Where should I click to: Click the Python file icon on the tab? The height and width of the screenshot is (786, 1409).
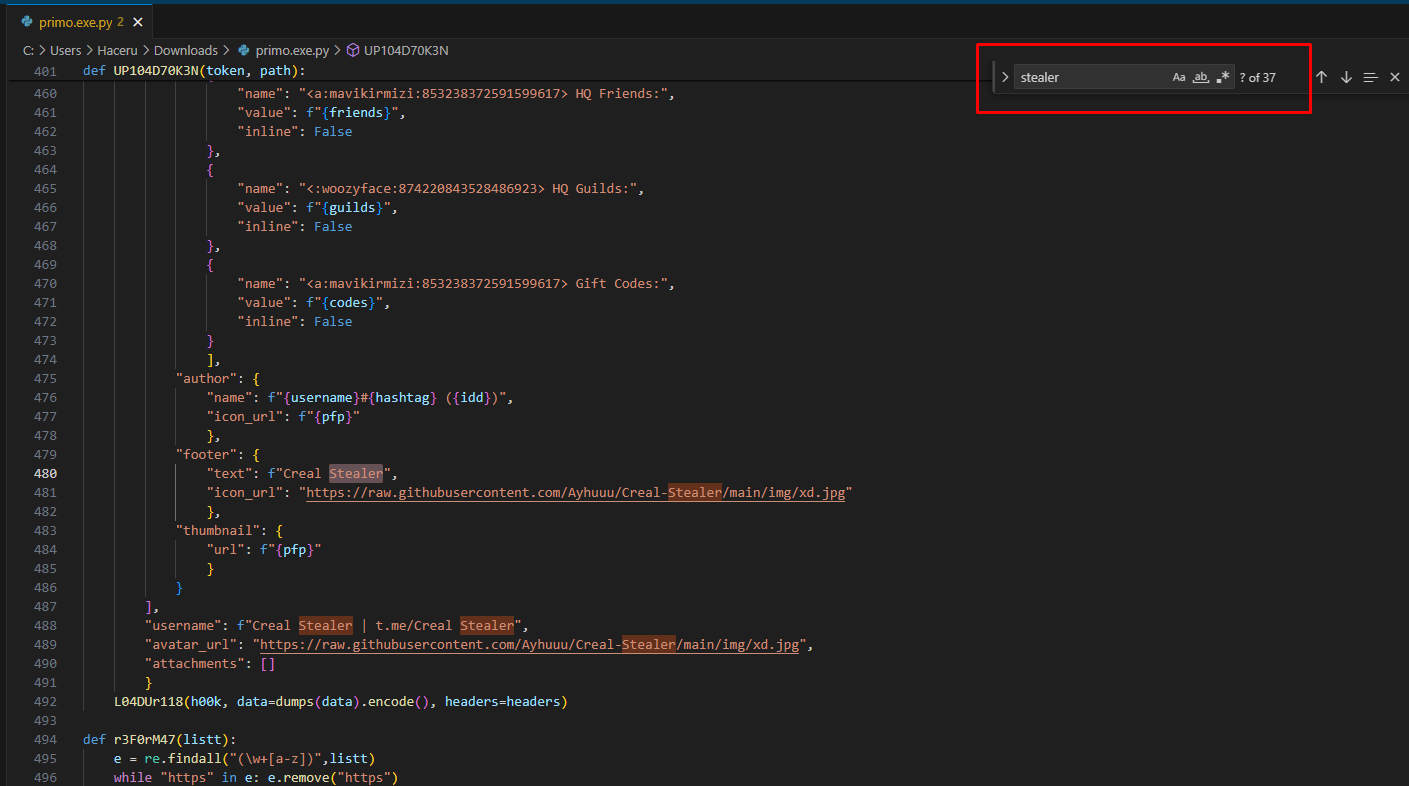tap(27, 22)
